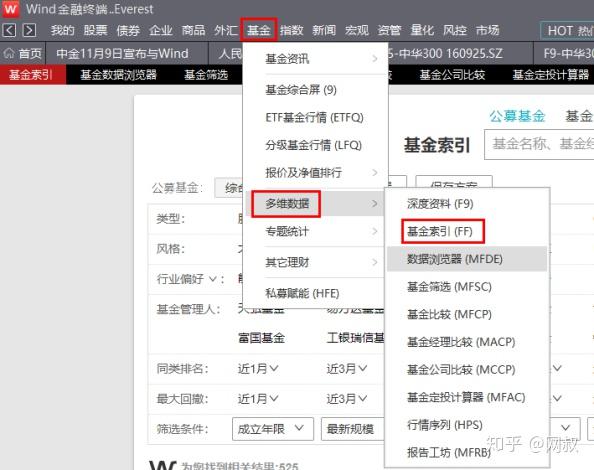
Task: Select the 基金索引 sub-tab
Action: coord(33,75)
